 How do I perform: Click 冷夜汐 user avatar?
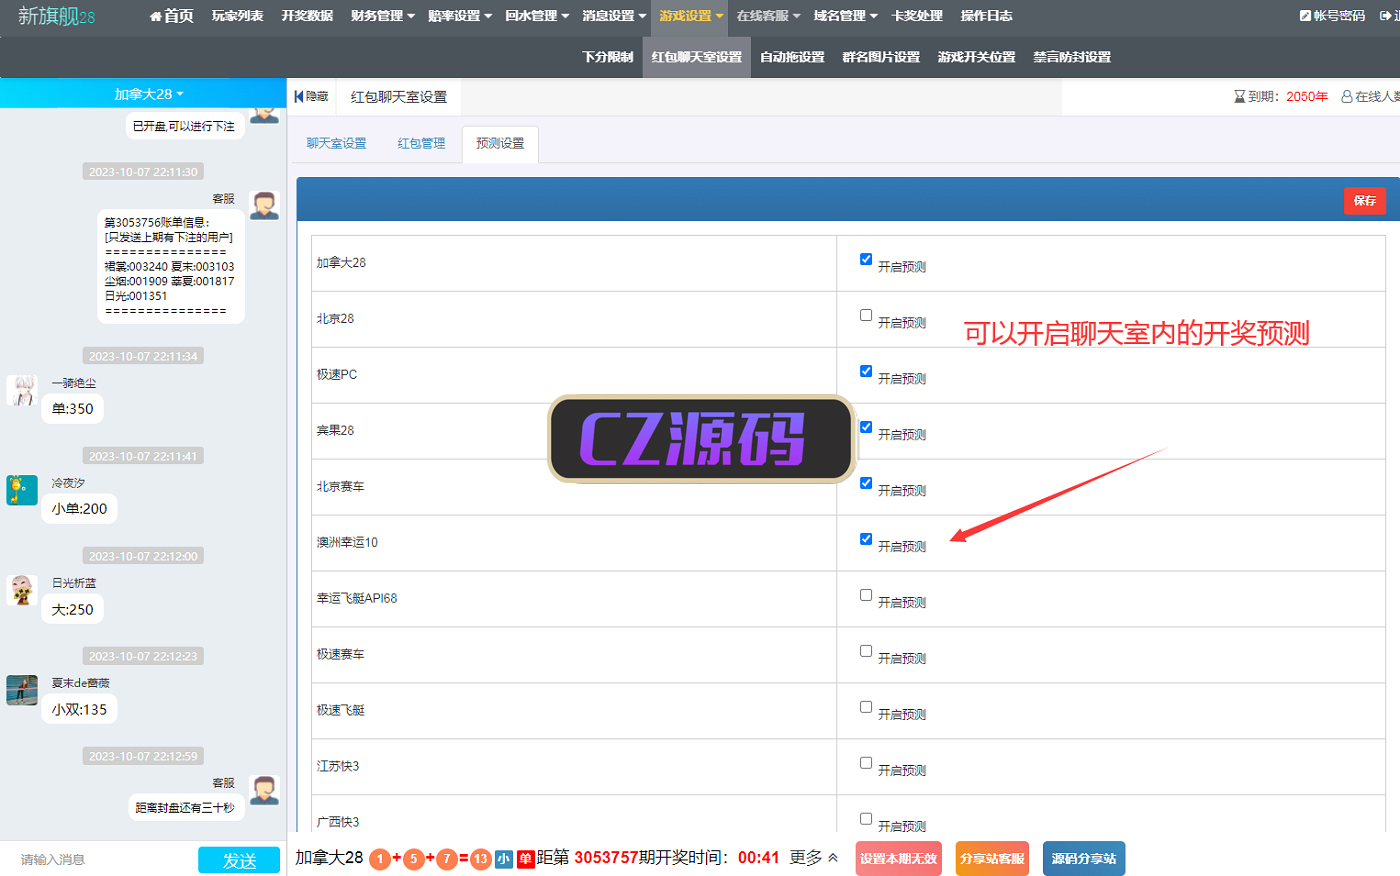coord(22,490)
